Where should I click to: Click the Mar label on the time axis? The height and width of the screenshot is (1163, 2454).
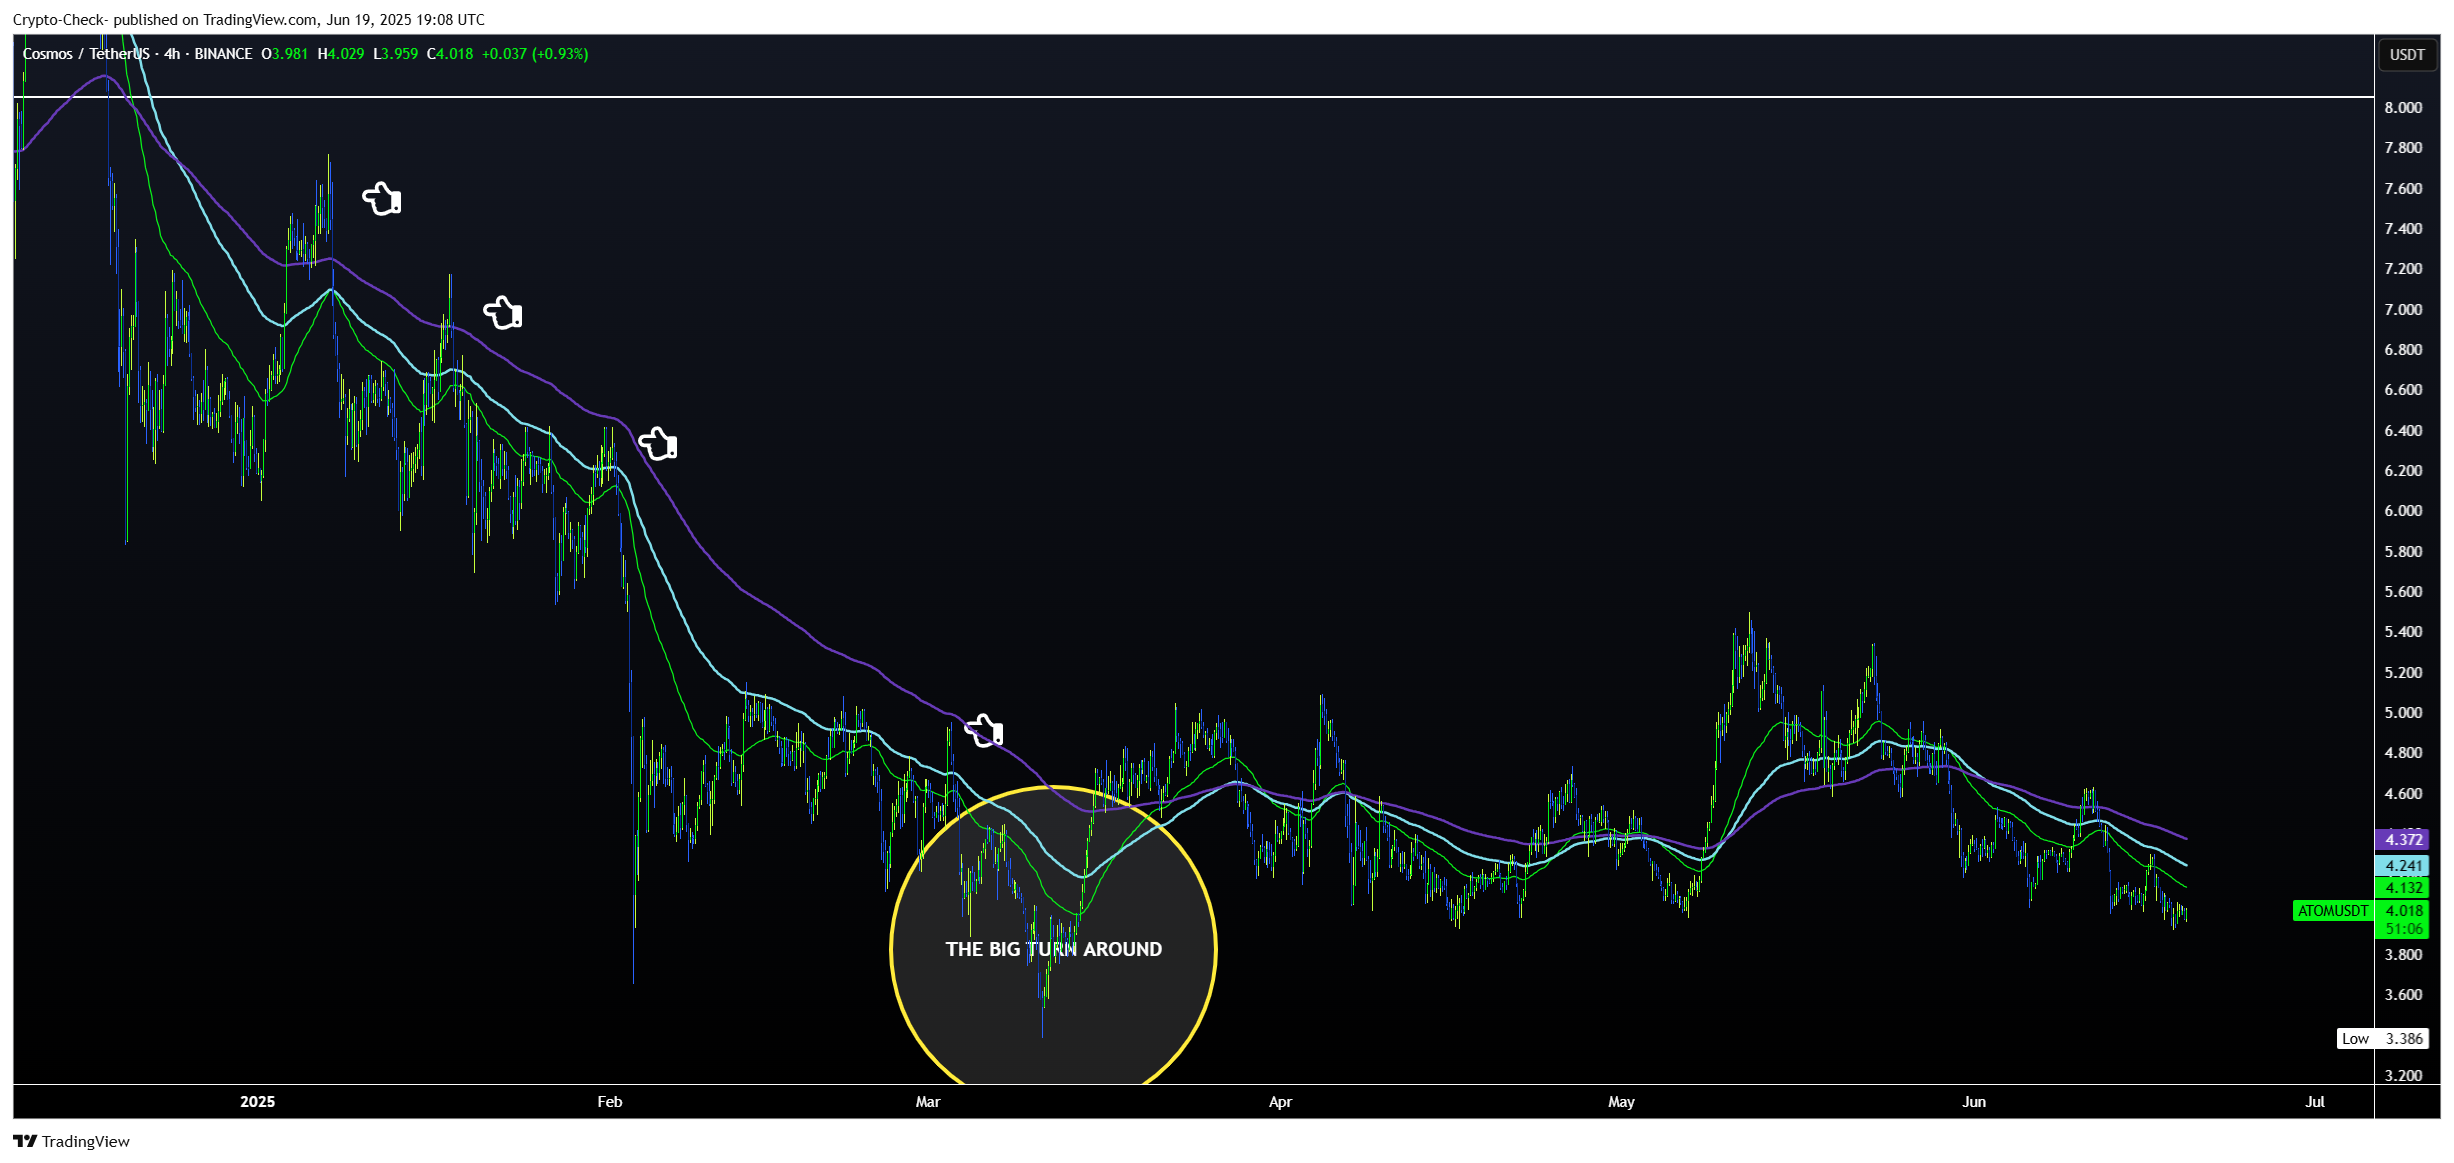click(x=928, y=1101)
